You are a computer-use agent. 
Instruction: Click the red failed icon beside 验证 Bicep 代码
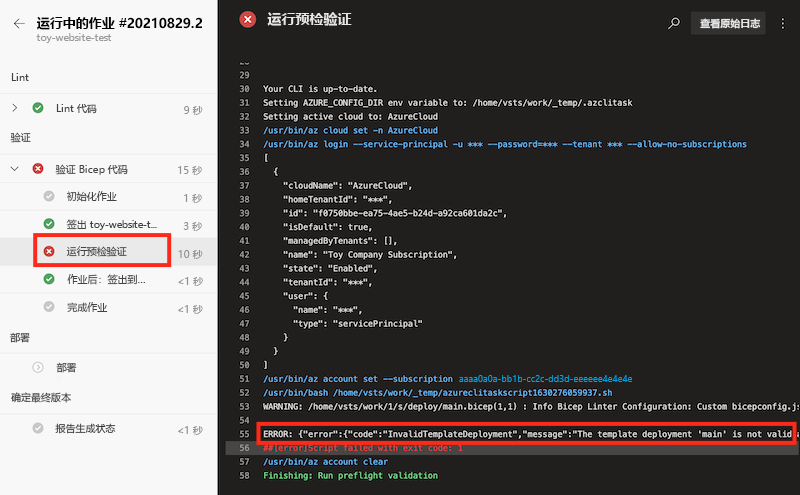pyautogui.click(x=38, y=168)
